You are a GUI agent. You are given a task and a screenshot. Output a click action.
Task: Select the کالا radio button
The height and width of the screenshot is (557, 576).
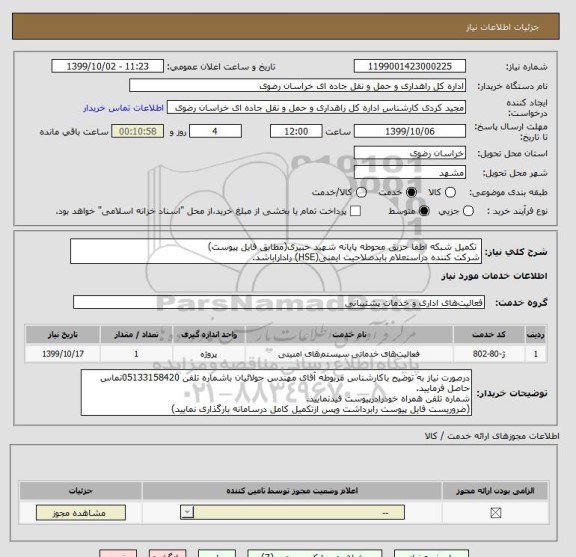[450, 193]
